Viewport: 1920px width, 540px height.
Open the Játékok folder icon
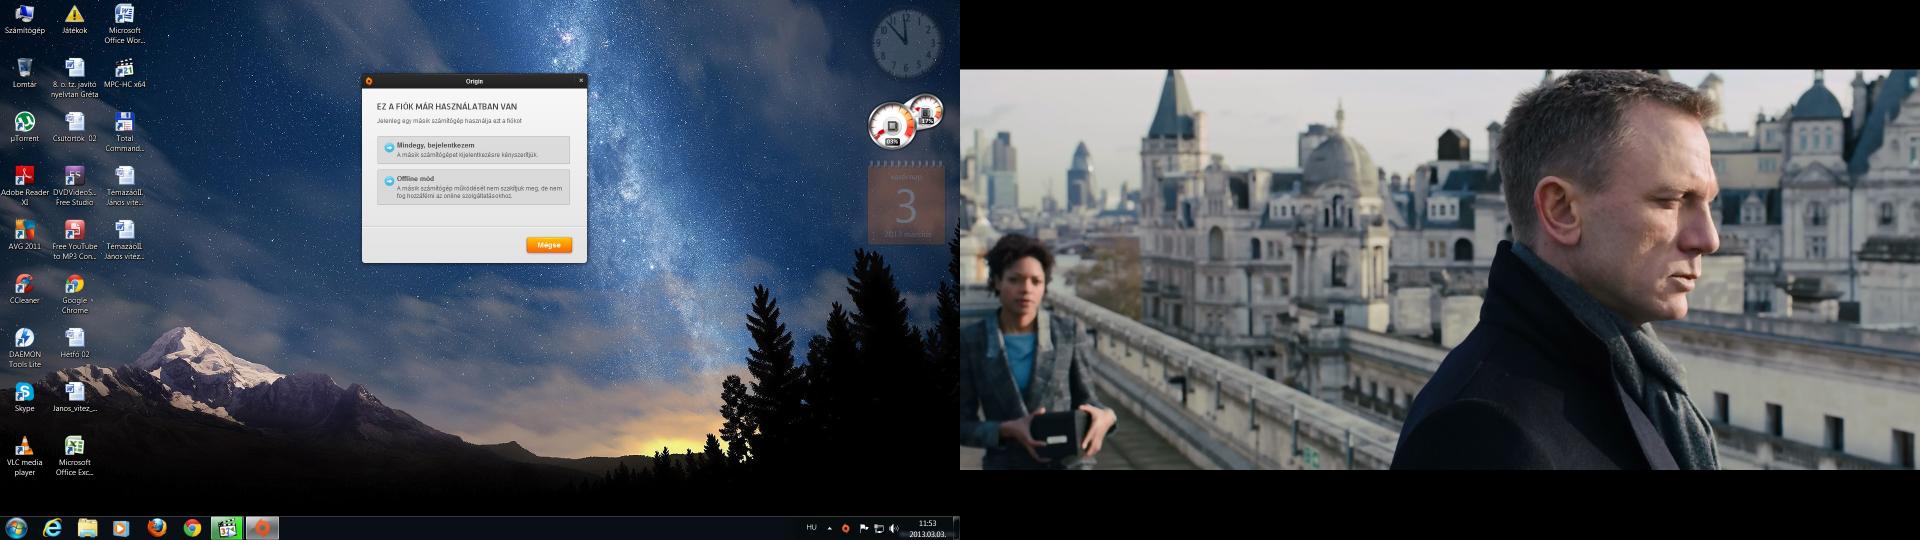pyautogui.click(x=74, y=20)
